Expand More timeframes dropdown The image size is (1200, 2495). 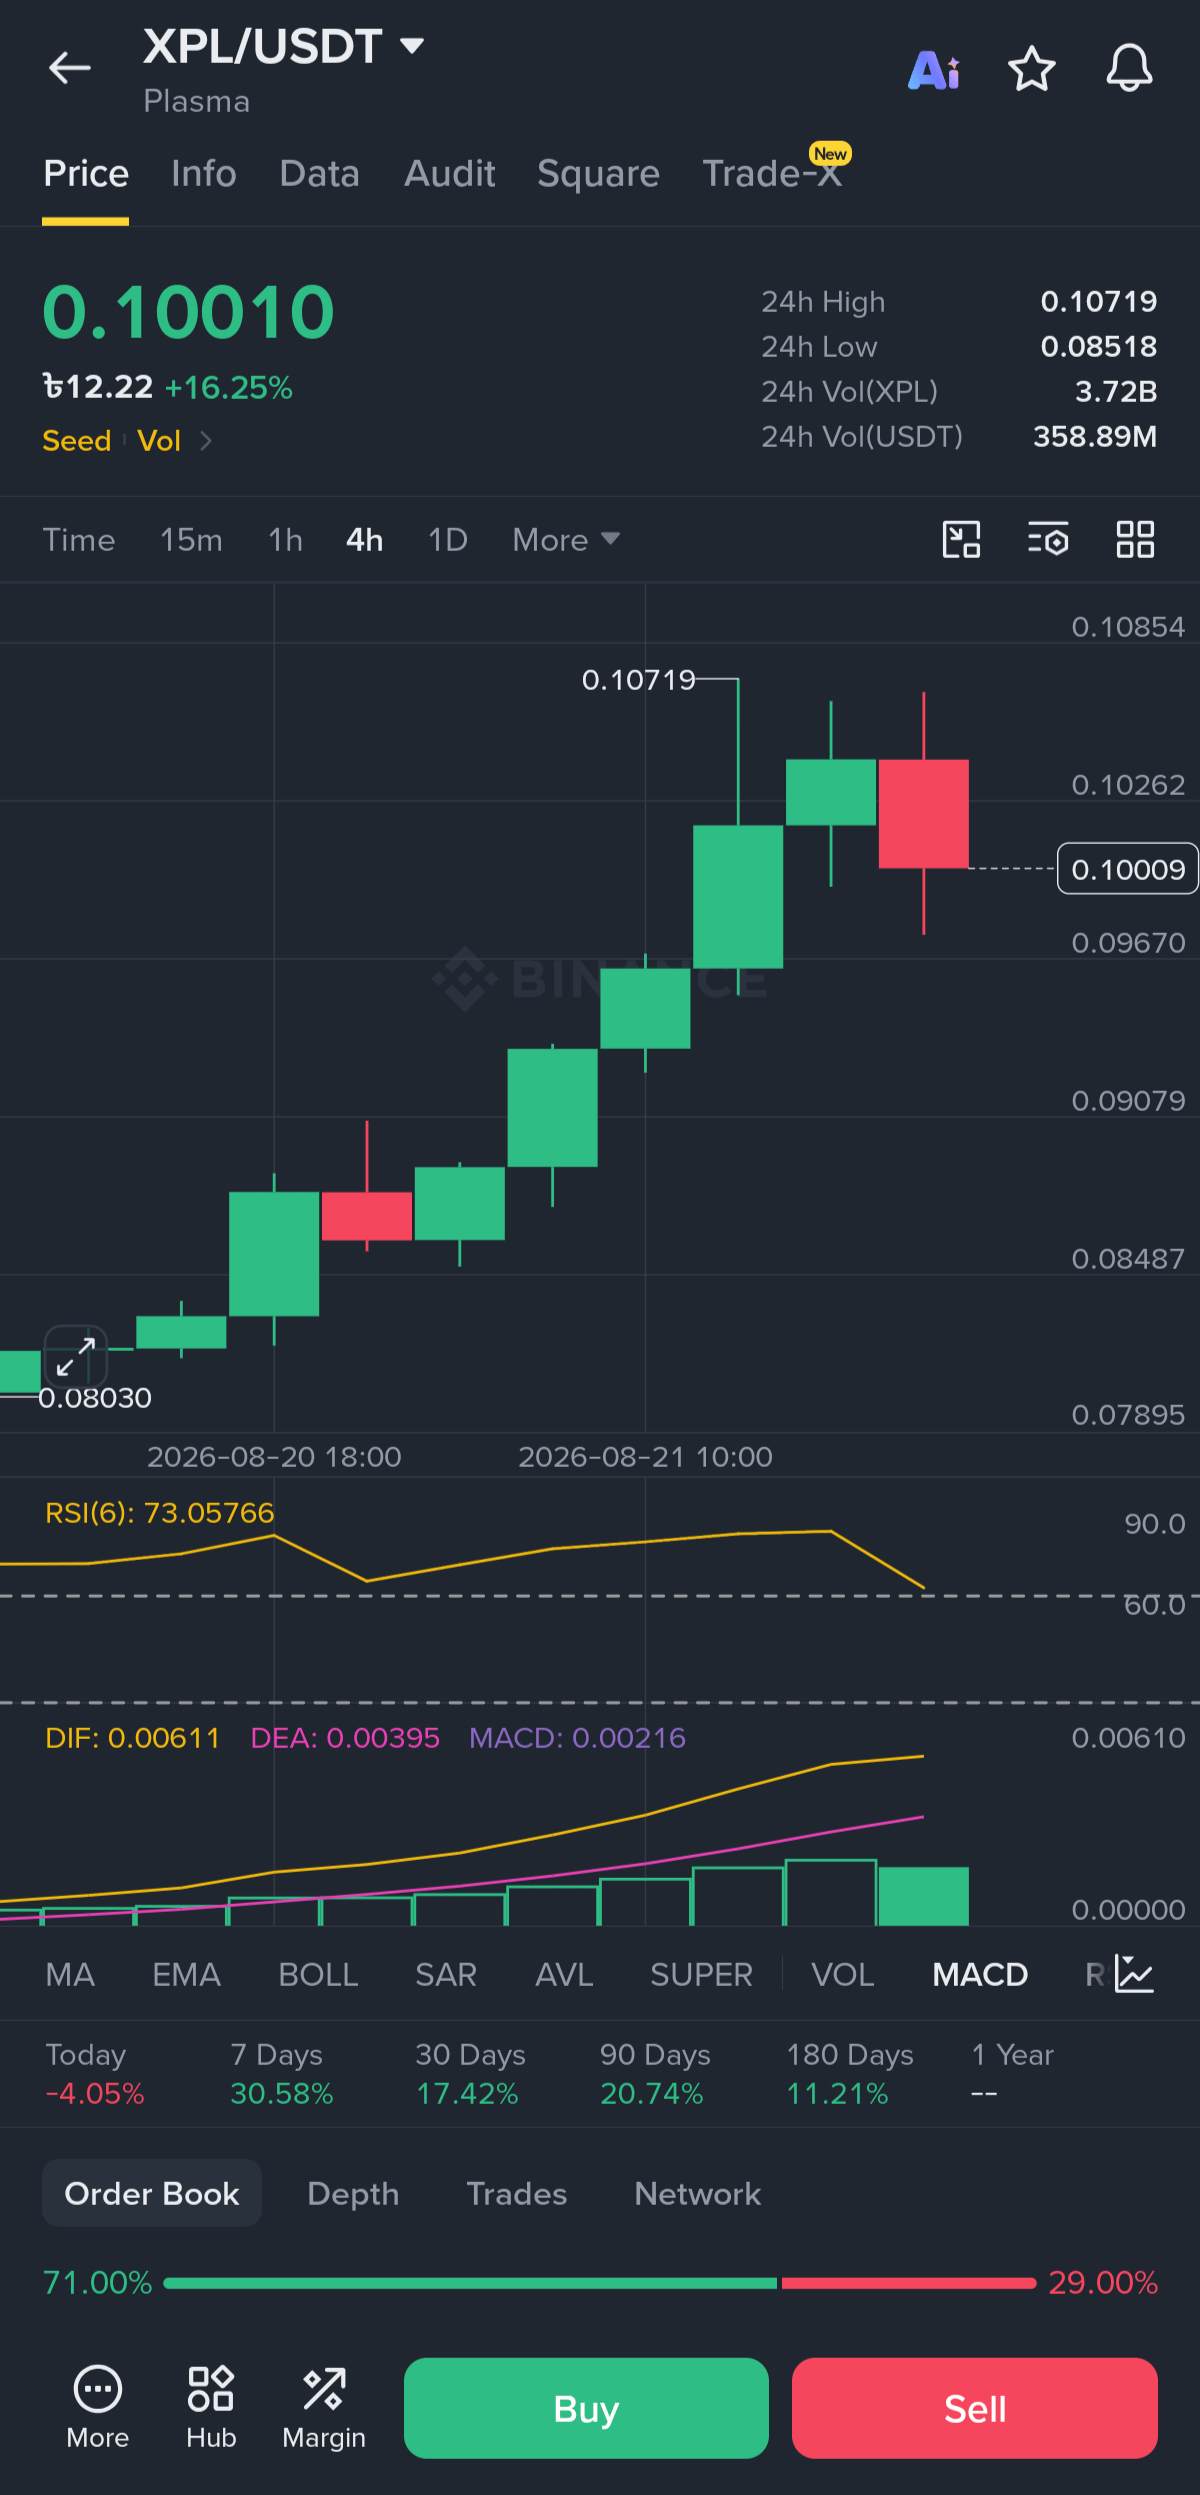(566, 540)
